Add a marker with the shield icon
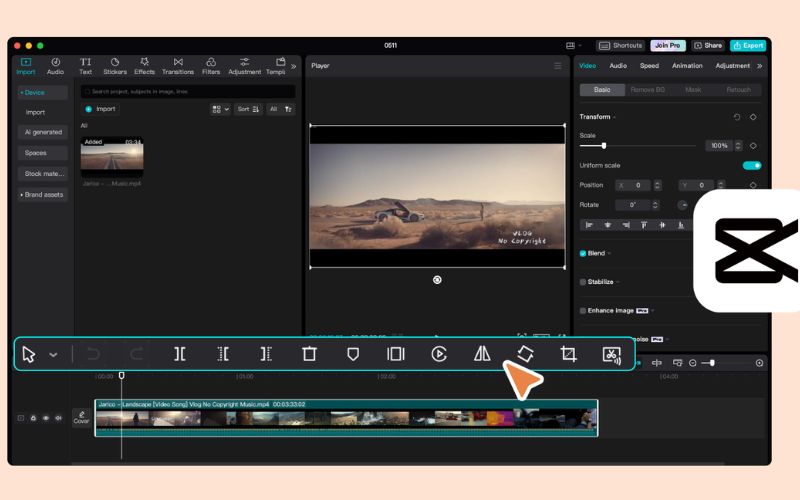 click(x=353, y=354)
